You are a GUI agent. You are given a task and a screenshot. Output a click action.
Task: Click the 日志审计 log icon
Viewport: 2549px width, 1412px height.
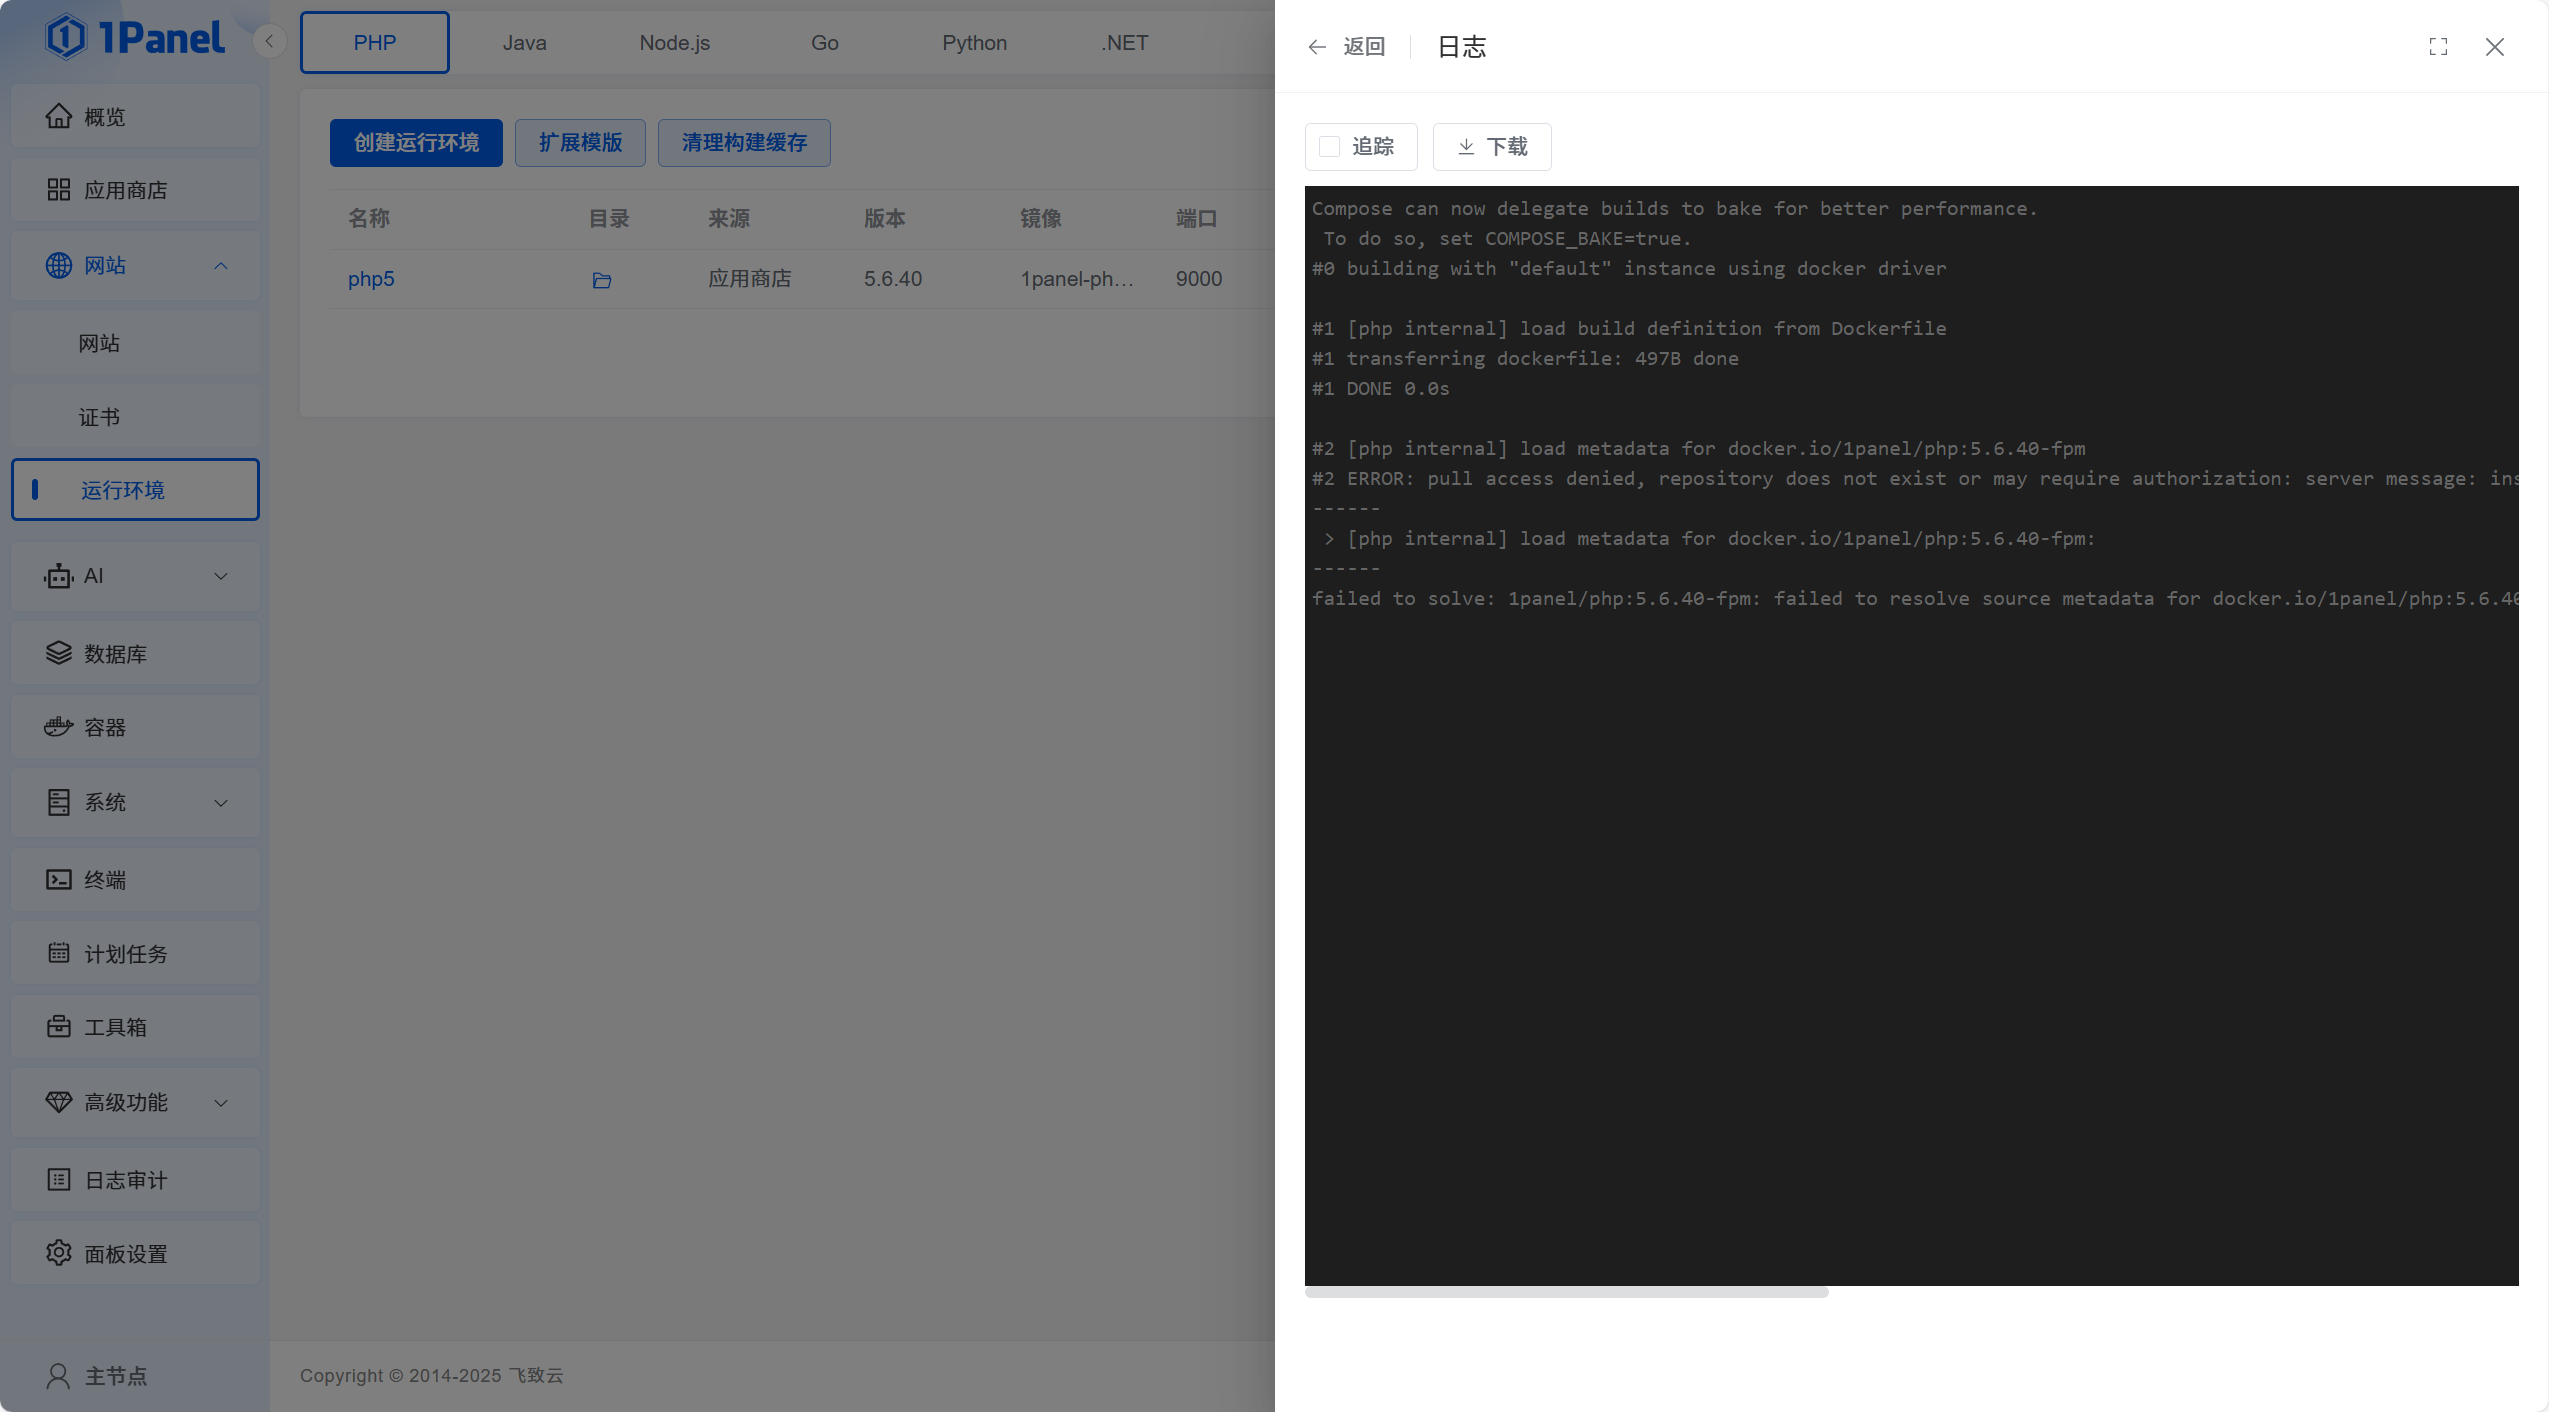[x=59, y=1180]
